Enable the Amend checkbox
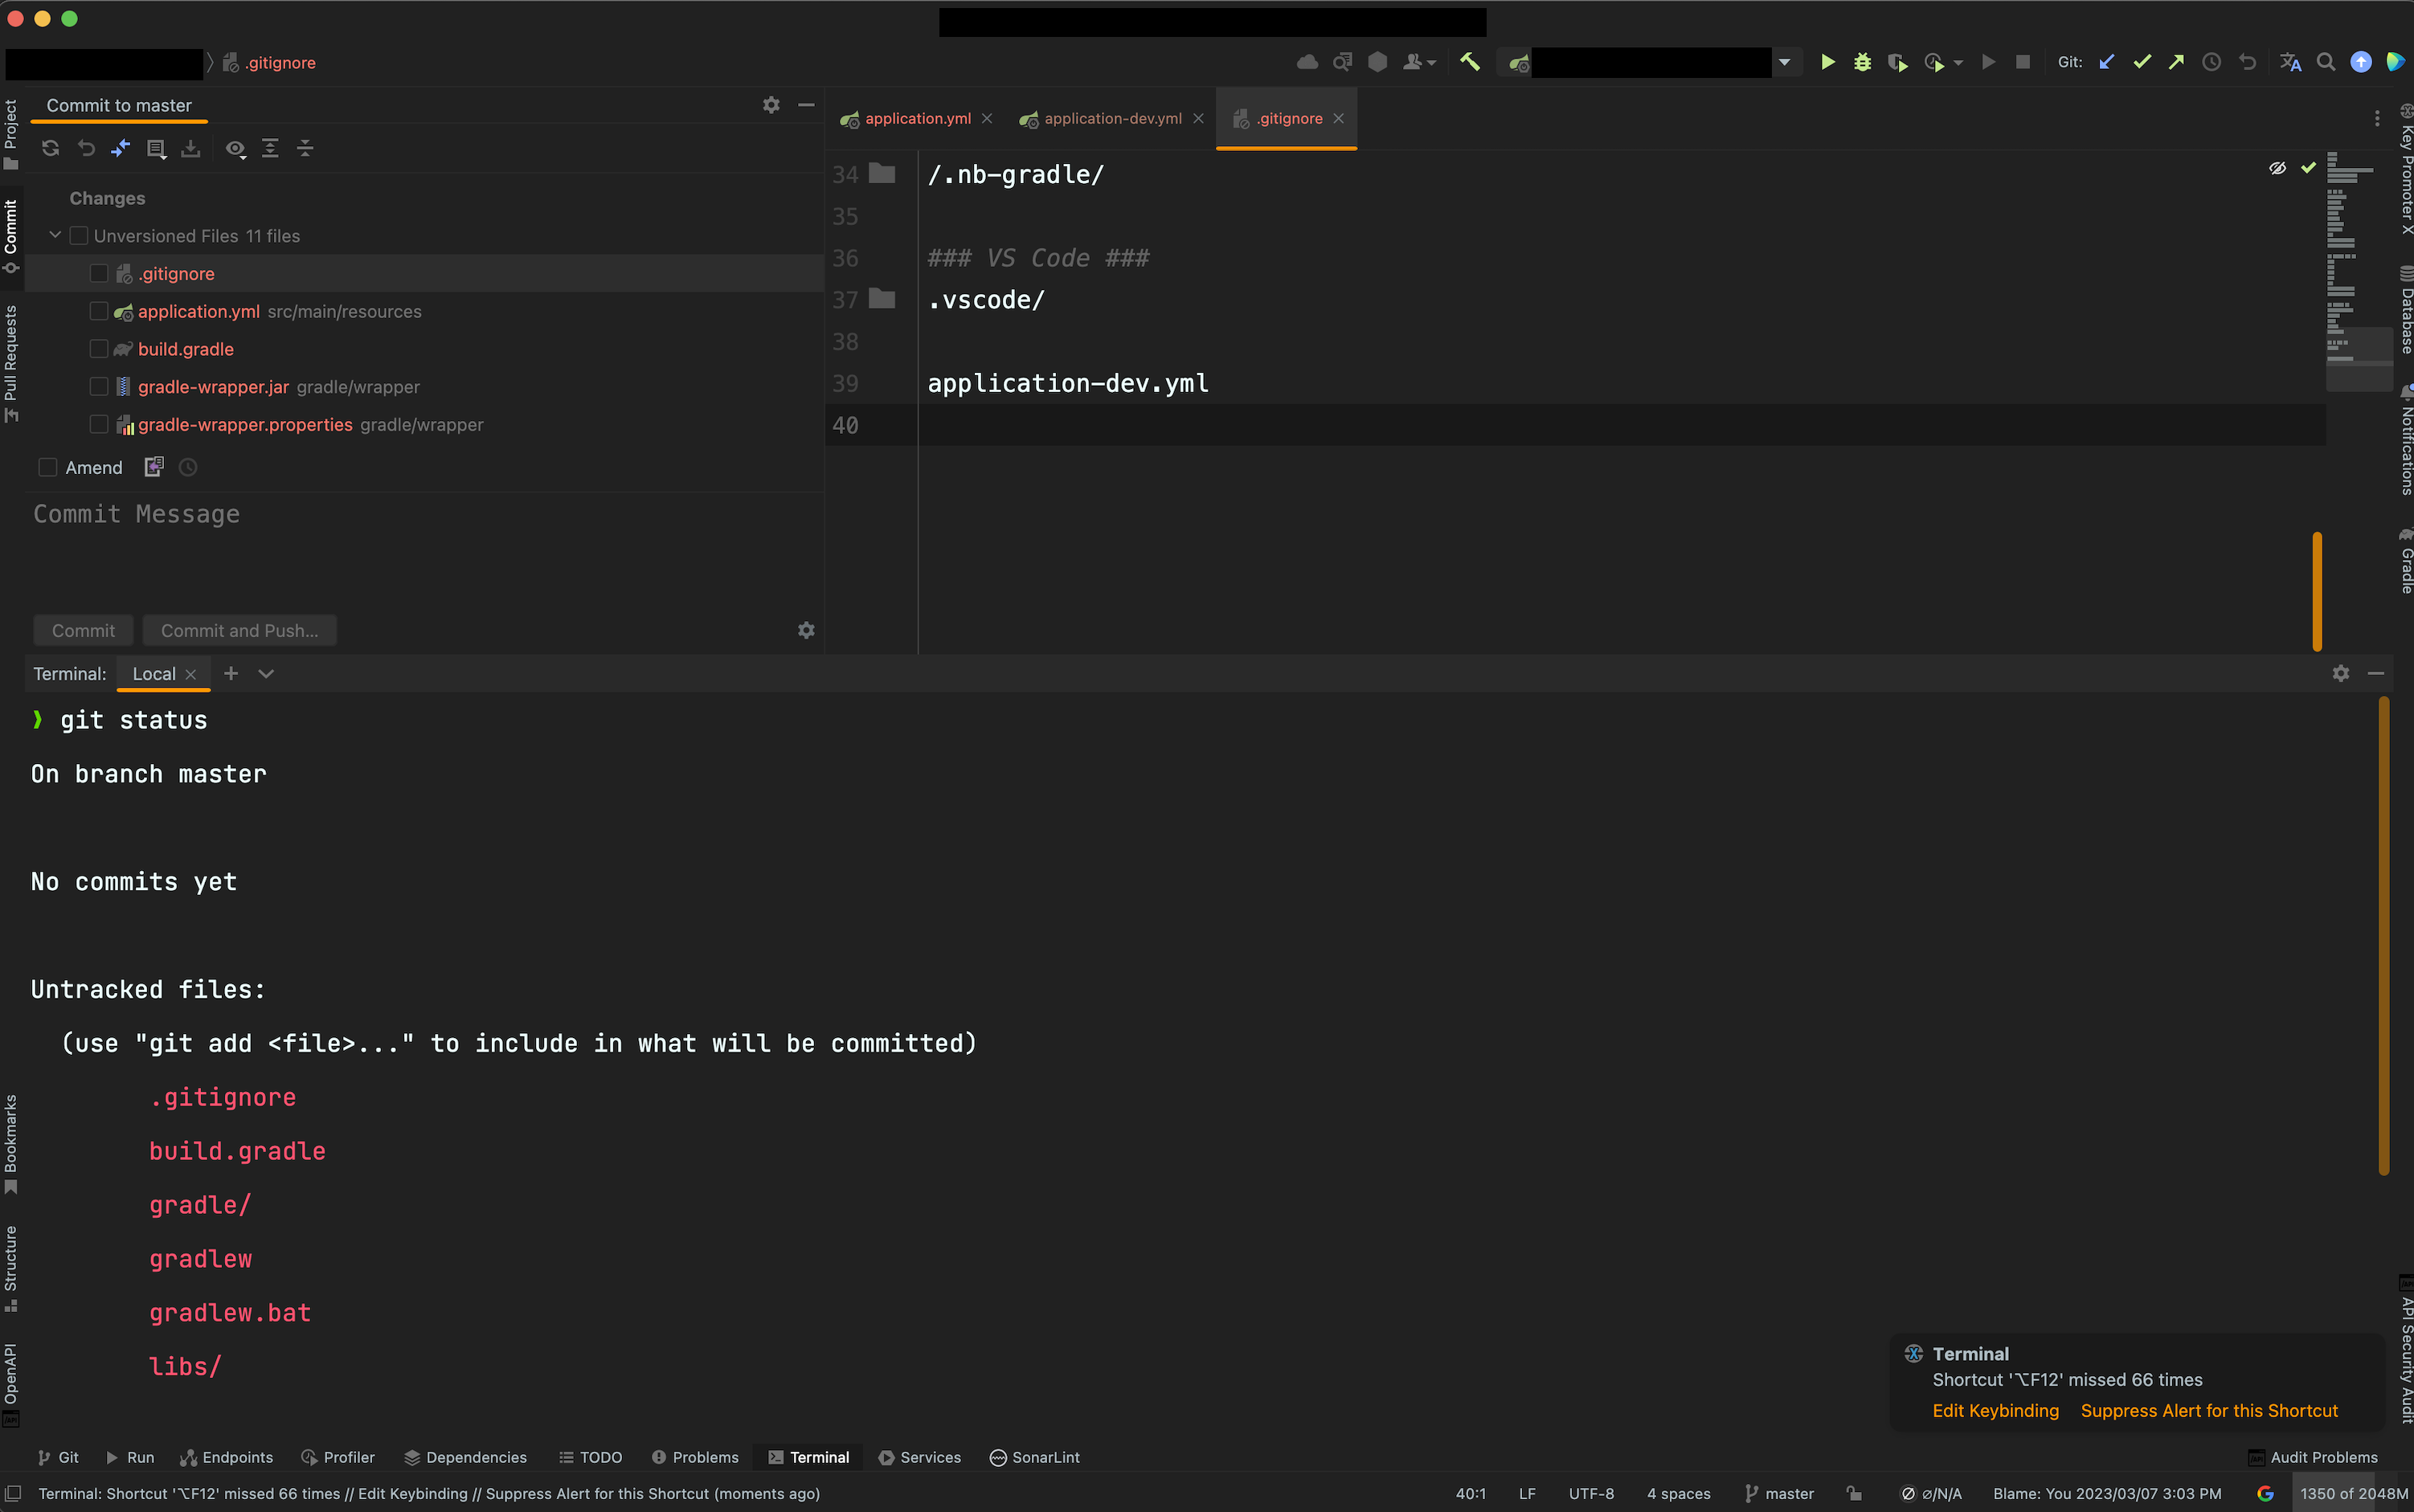This screenshot has width=2414, height=1512. point(48,467)
